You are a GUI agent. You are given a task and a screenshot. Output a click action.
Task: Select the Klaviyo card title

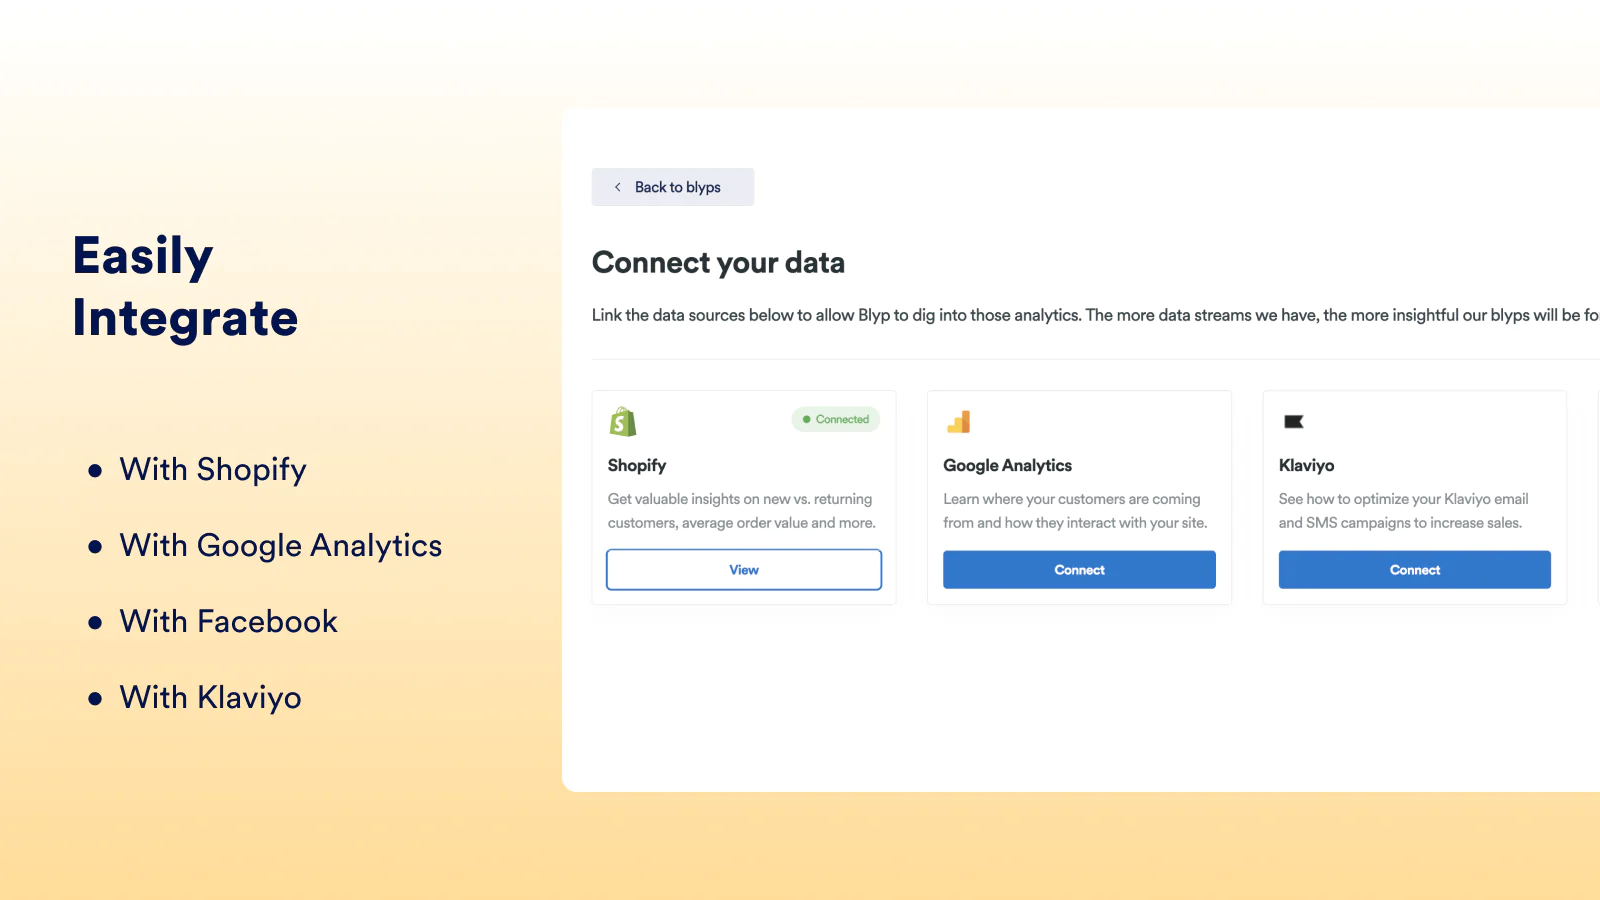pyautogui.click(x=1306, y=466)
